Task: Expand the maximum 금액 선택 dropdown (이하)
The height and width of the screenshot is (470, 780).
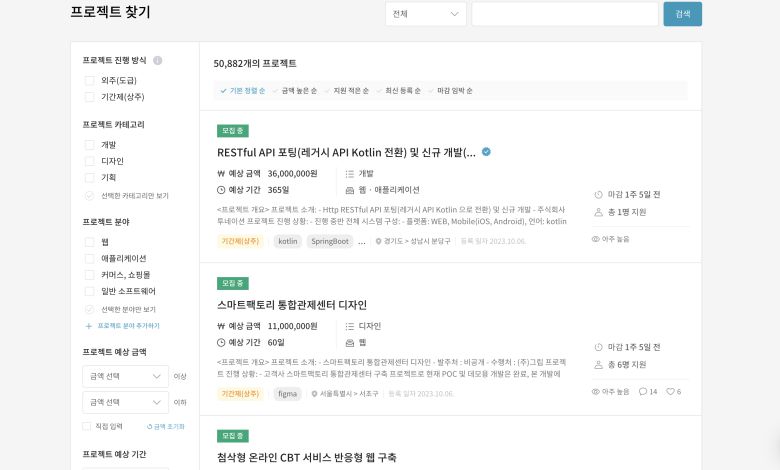Action: [125, 402]
